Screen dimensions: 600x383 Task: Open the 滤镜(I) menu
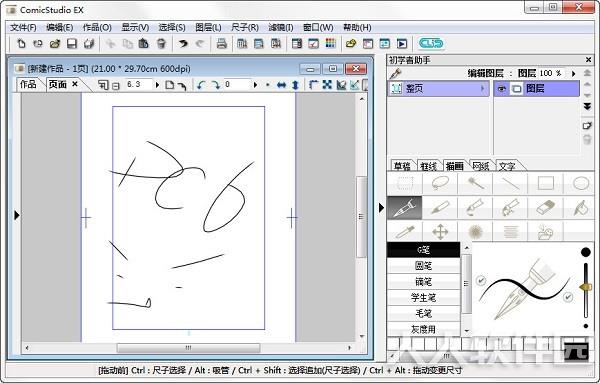(x=280, y=28)
